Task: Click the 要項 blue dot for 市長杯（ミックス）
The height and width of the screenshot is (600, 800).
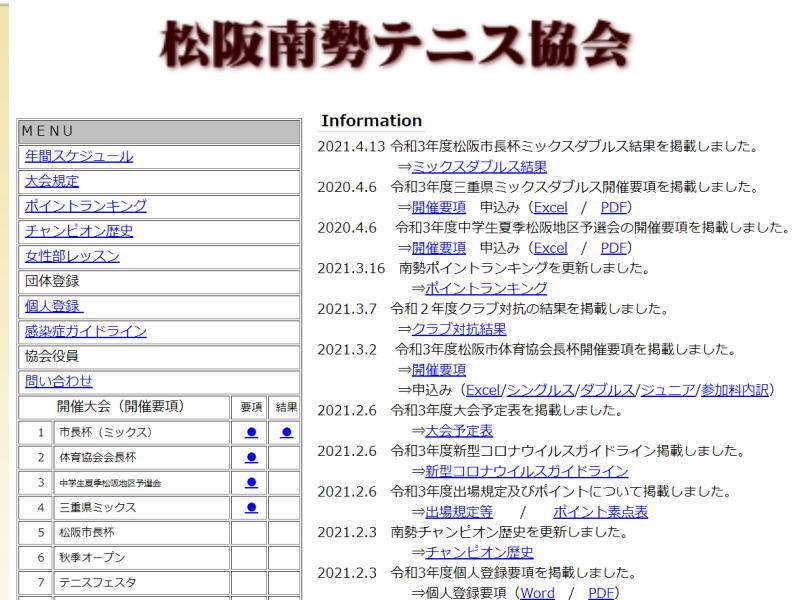Action: (x=251, y=433)
